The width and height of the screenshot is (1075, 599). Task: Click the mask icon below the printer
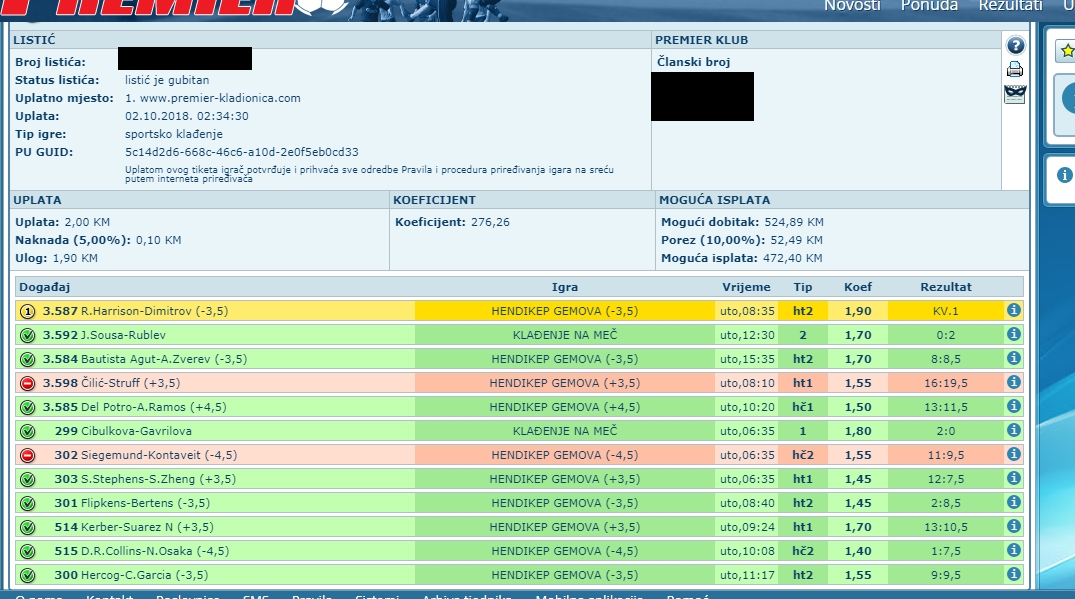pos(1015,94)
